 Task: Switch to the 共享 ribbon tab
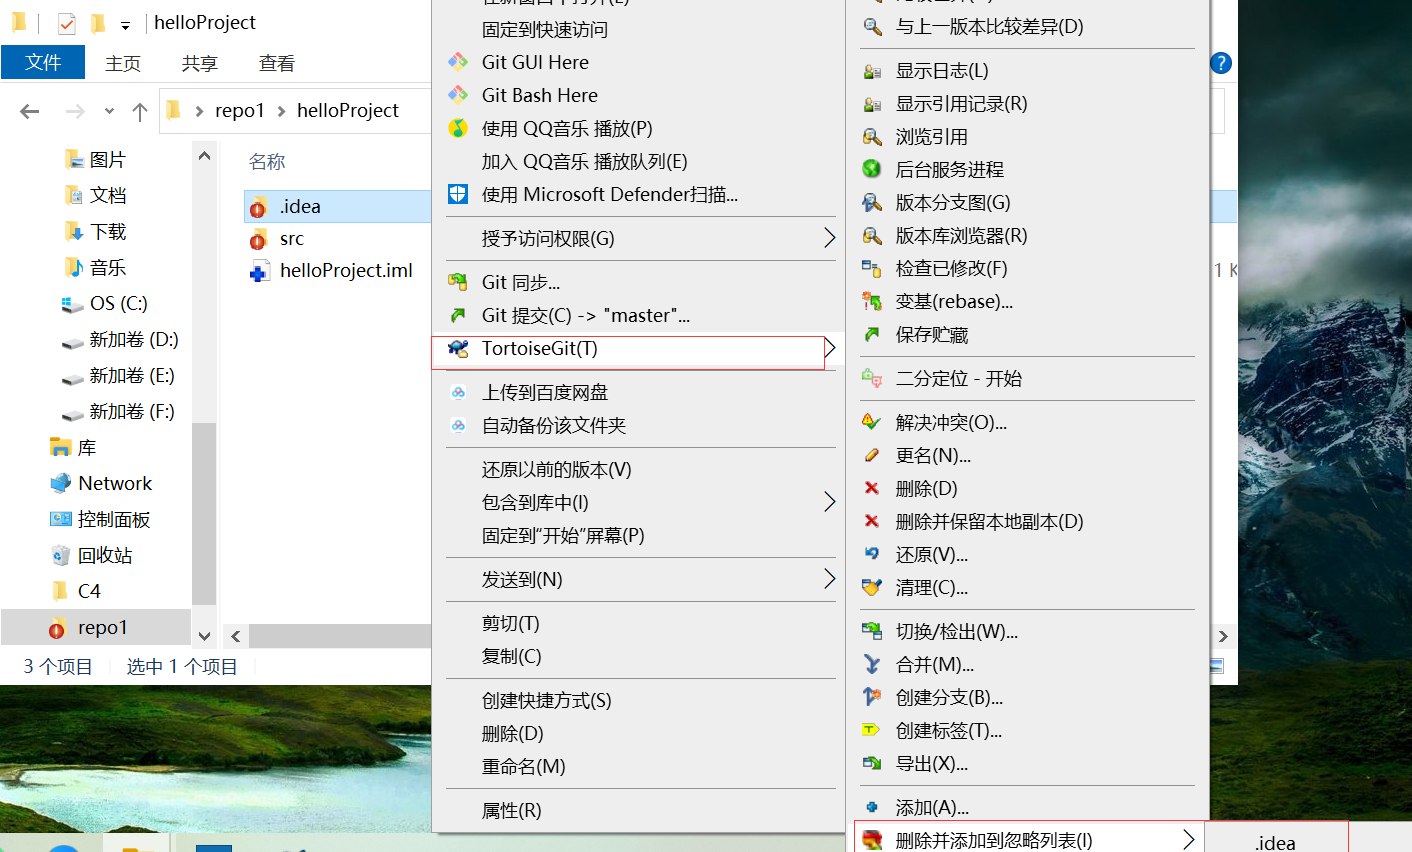click(x=200, y=63)
